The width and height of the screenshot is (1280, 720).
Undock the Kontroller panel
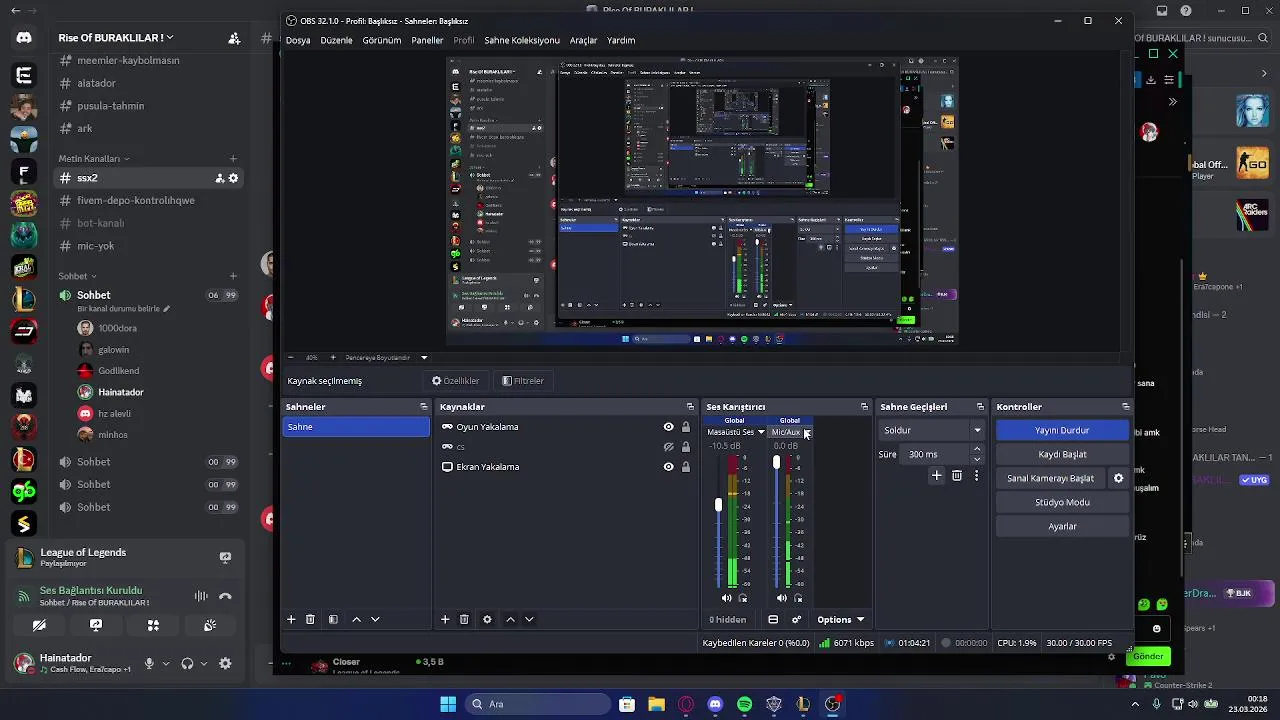tap(1125, 407)
